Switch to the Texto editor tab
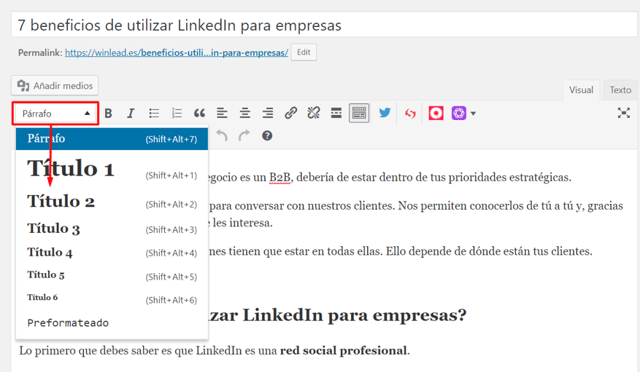Image resolution: width=640 pixels, height=372 pixels. point(620,90)
